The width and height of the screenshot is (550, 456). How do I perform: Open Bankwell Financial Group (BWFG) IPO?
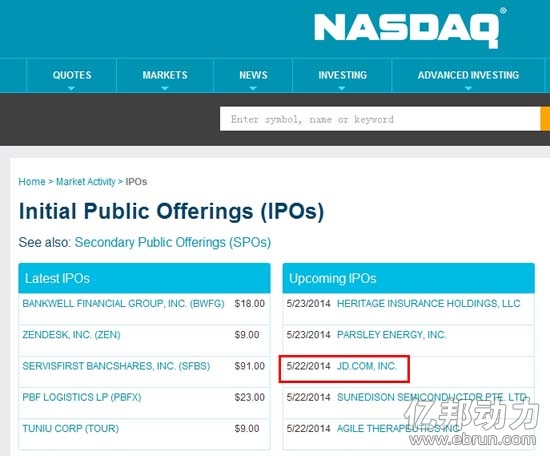tap(123, 303)
